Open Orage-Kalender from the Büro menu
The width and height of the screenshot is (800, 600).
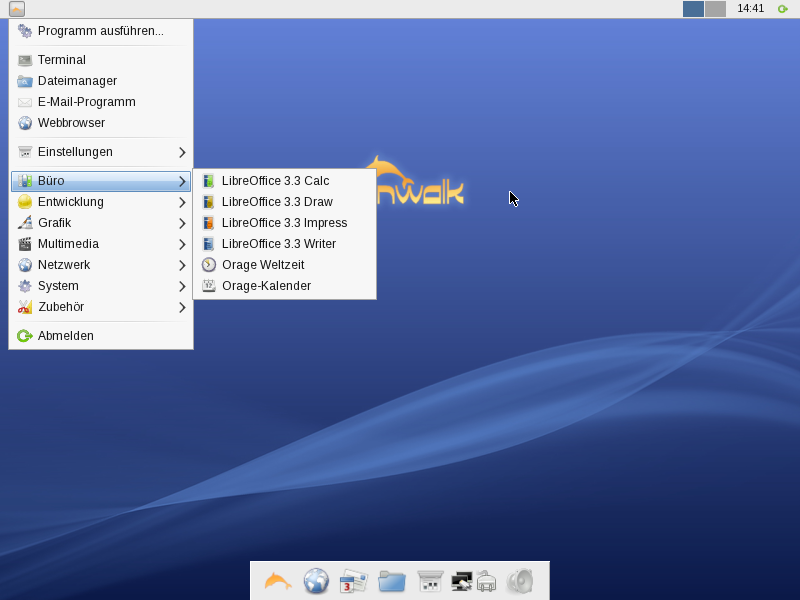click(266, 286)
